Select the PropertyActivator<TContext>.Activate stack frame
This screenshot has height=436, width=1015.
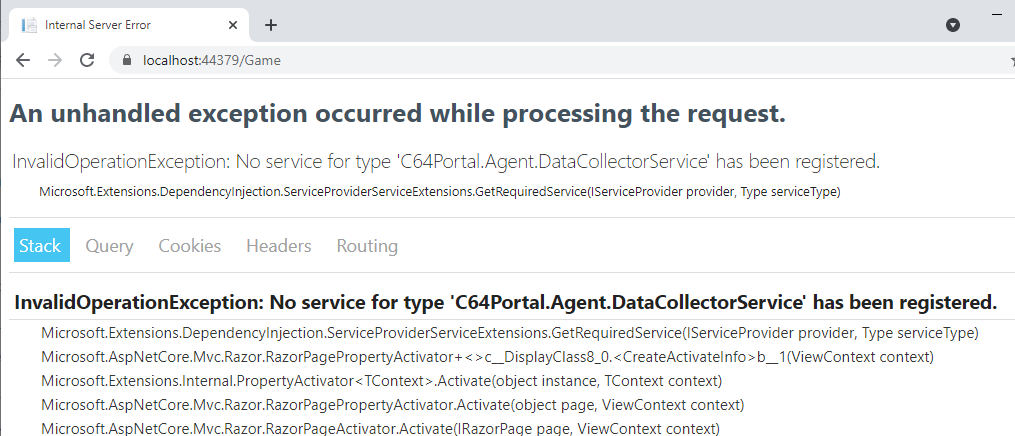pyautogui.click(x=381, y=380)
